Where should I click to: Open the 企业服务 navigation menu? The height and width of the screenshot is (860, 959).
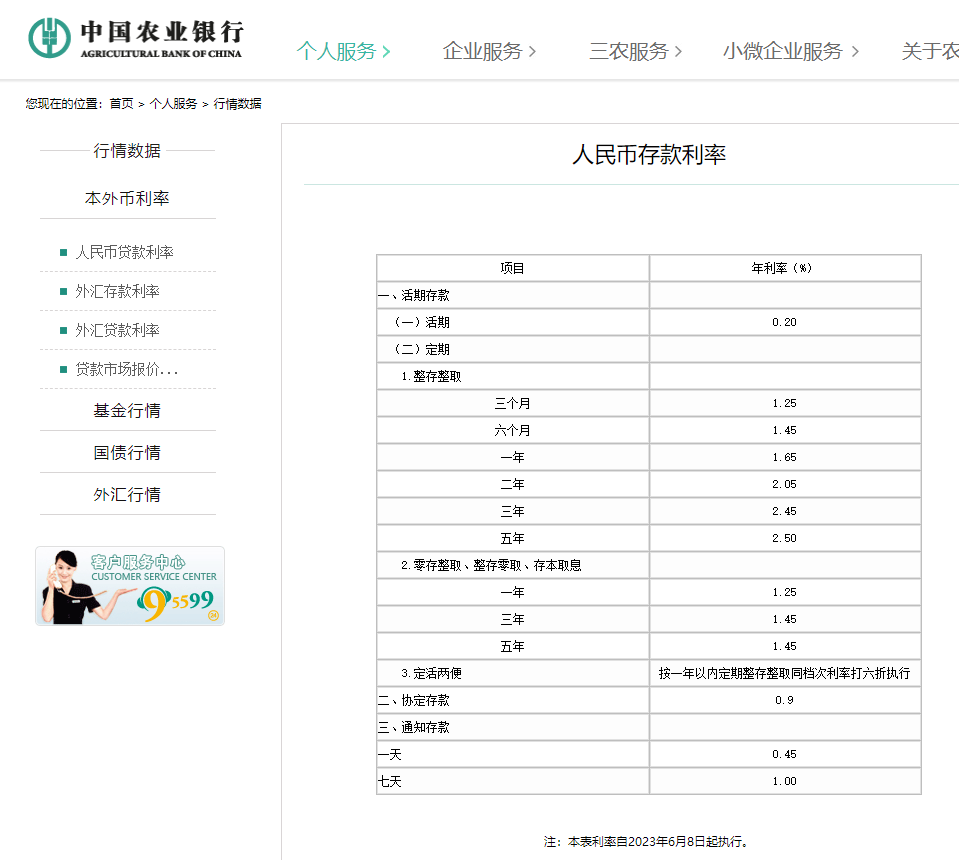click(x=489, y=51)
